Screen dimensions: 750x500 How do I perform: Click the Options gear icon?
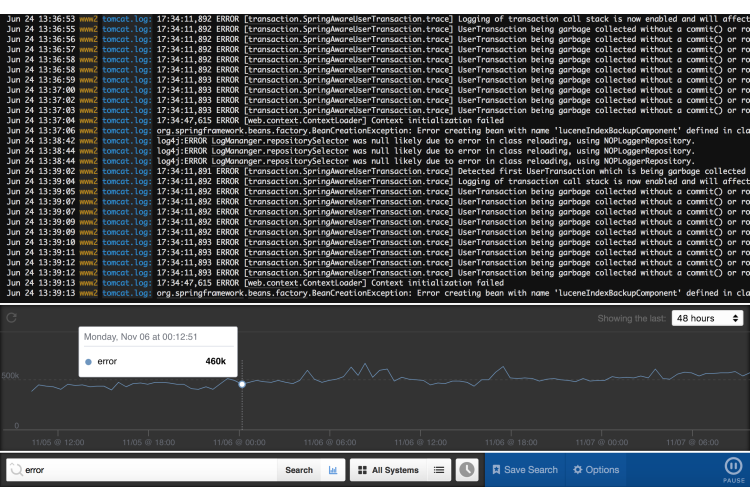tap(578, 470)
